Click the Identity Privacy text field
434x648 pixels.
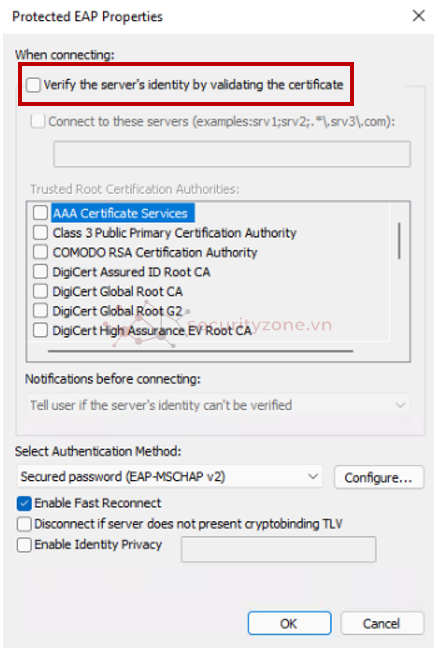point(278,549)
